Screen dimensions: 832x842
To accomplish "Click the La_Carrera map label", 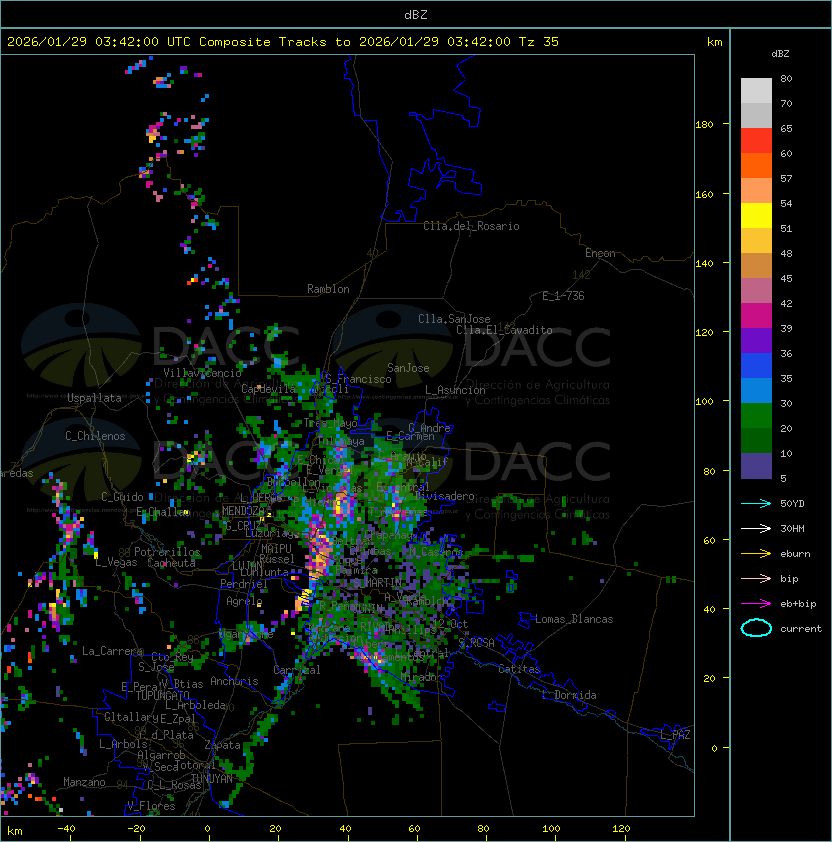I will click(112, 651).
